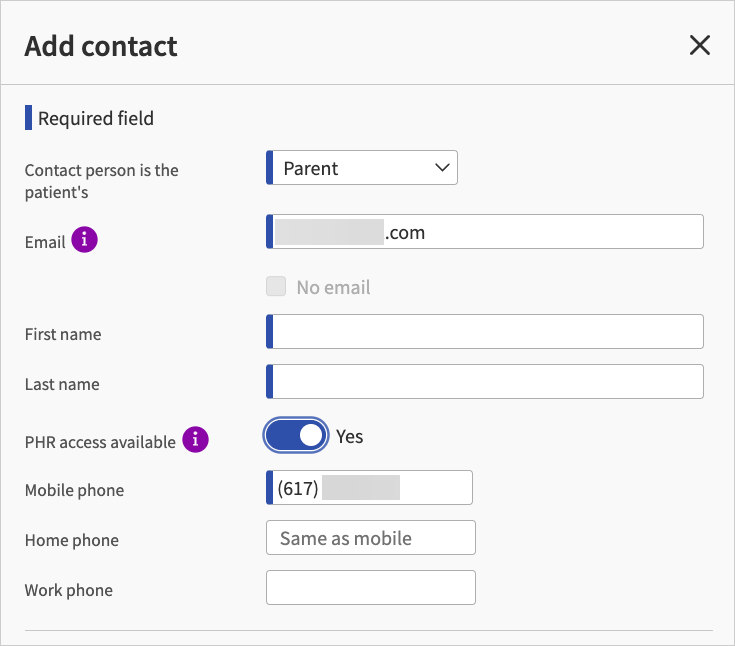Image resolution: width=735 pixels, height=646 pixels.
Task: Click the Contact person is the patient's label
Action: (x=101, y=180)
